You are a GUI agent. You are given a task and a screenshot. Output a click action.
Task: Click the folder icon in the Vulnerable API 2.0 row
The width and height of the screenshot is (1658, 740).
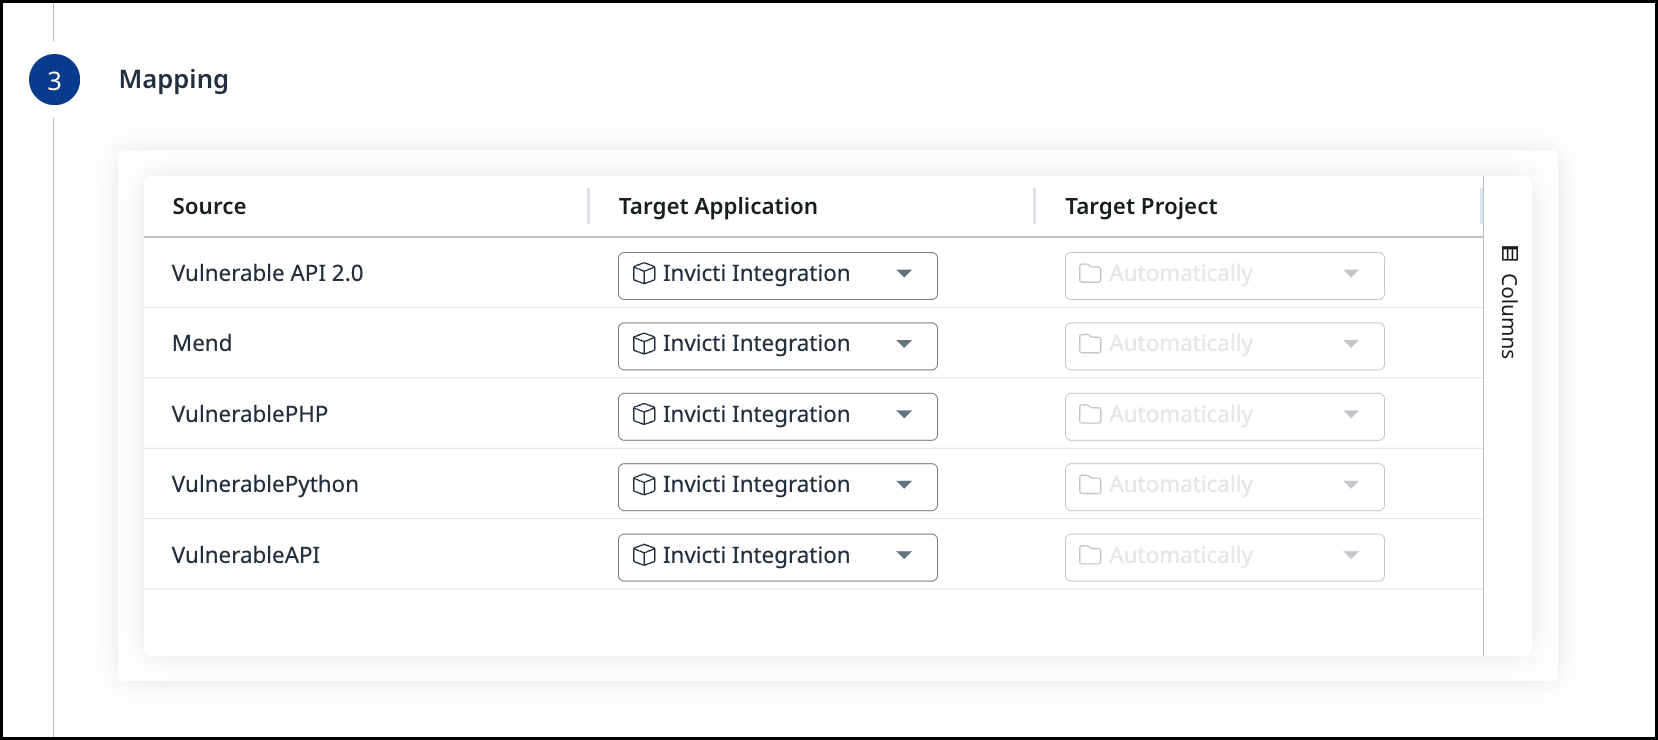click(1090, 274)
